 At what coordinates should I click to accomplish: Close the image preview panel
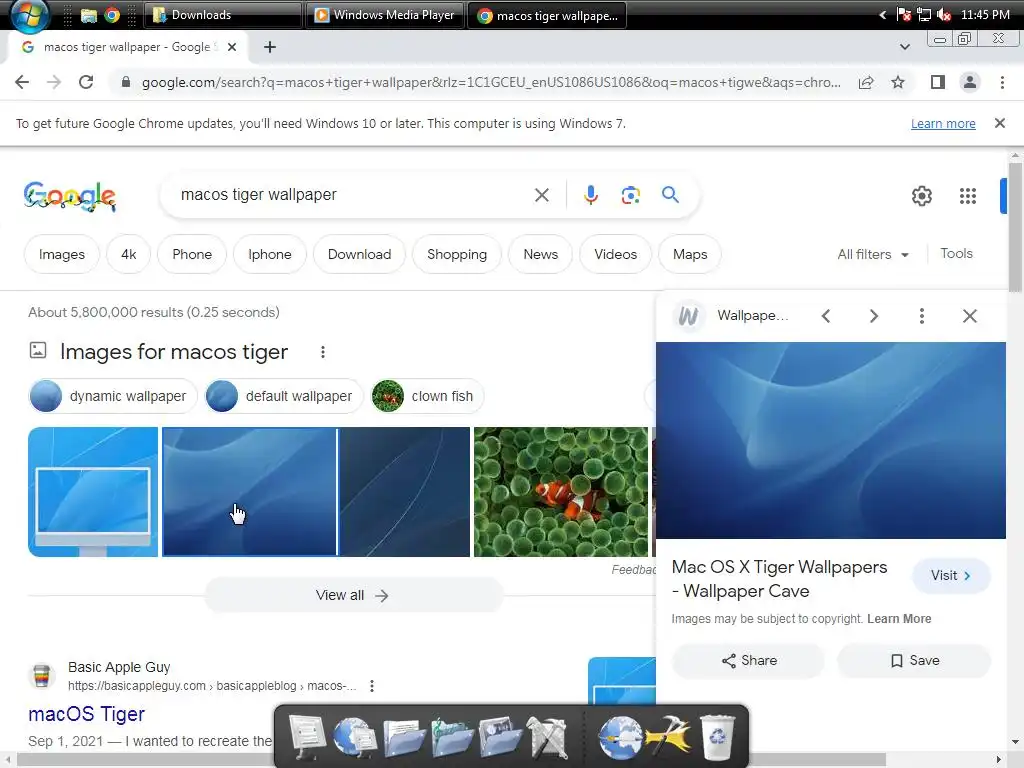(970, 316)
